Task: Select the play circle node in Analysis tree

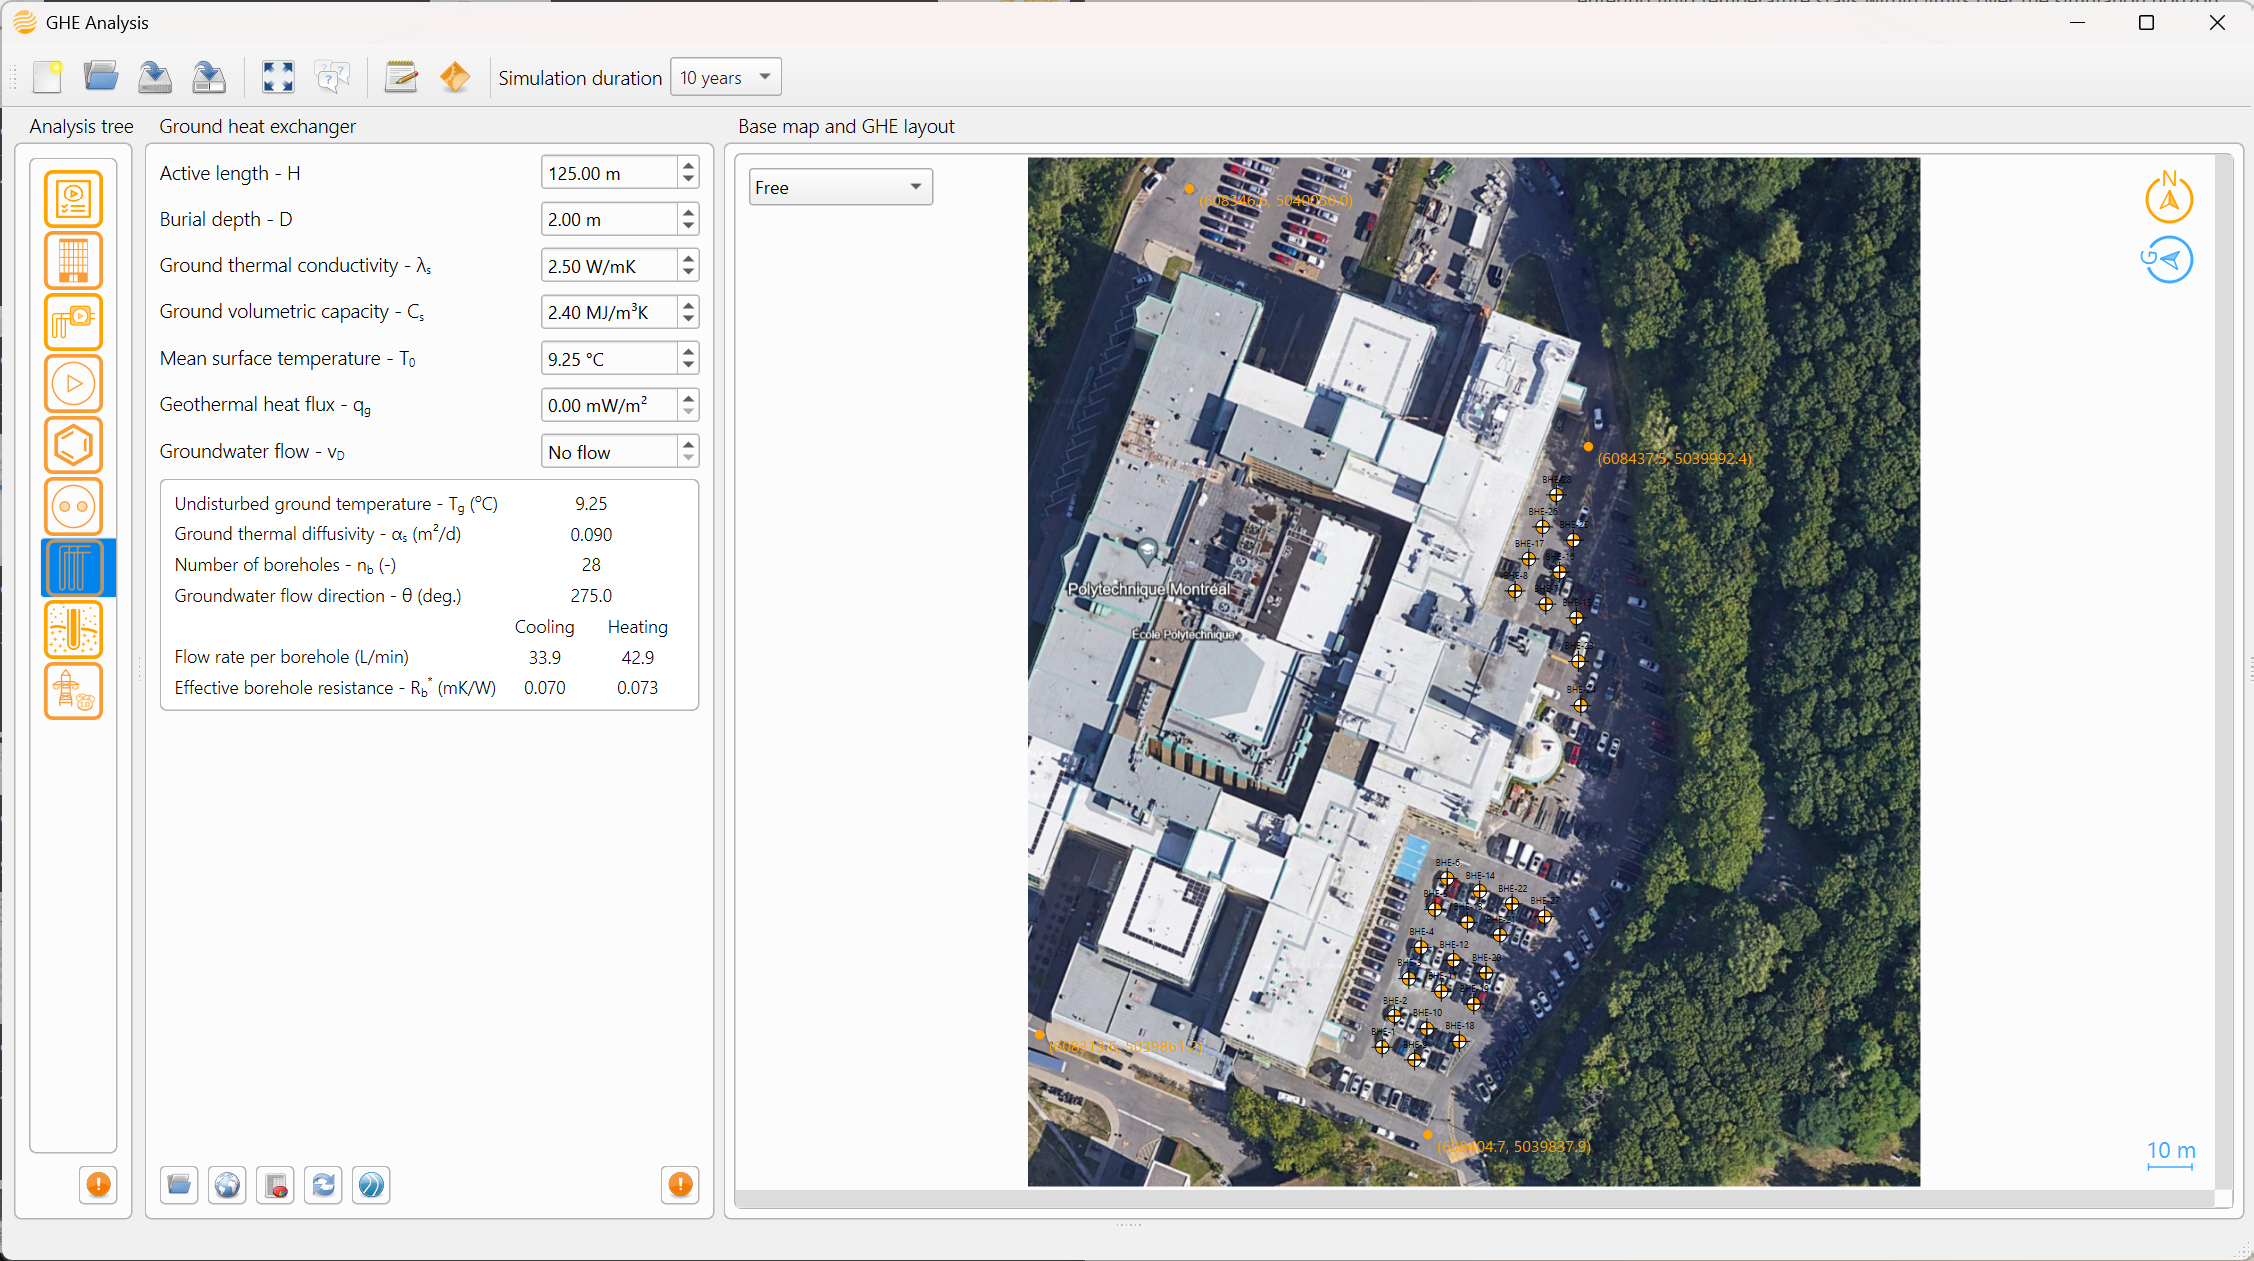Action: [73, 383]
